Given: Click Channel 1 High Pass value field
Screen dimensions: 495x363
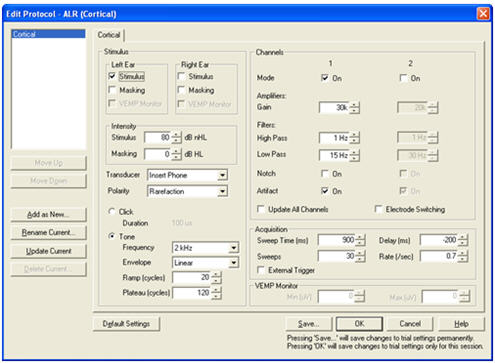Looking at the screenshot, I should 334,138.
